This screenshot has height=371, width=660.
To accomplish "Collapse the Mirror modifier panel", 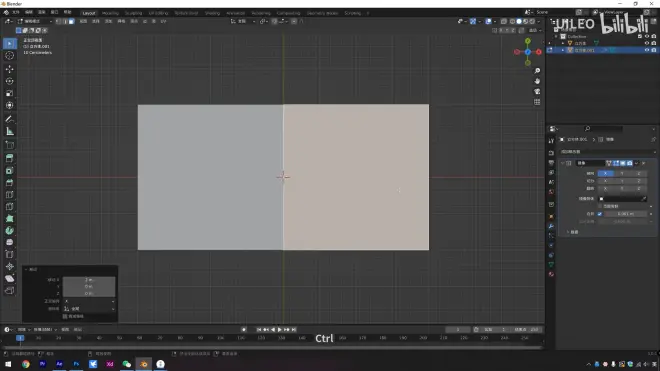I will click(563, 163).
